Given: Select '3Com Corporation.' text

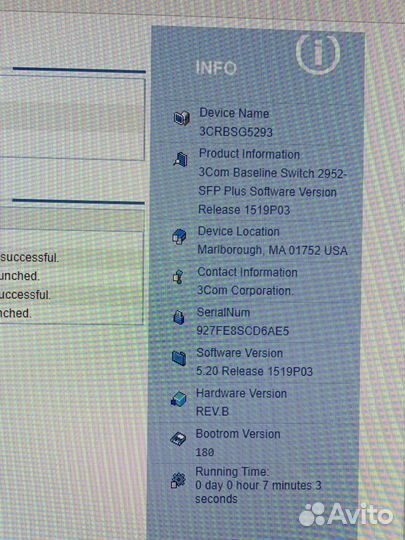Looking at the screenshot, I should coord(245,291).
